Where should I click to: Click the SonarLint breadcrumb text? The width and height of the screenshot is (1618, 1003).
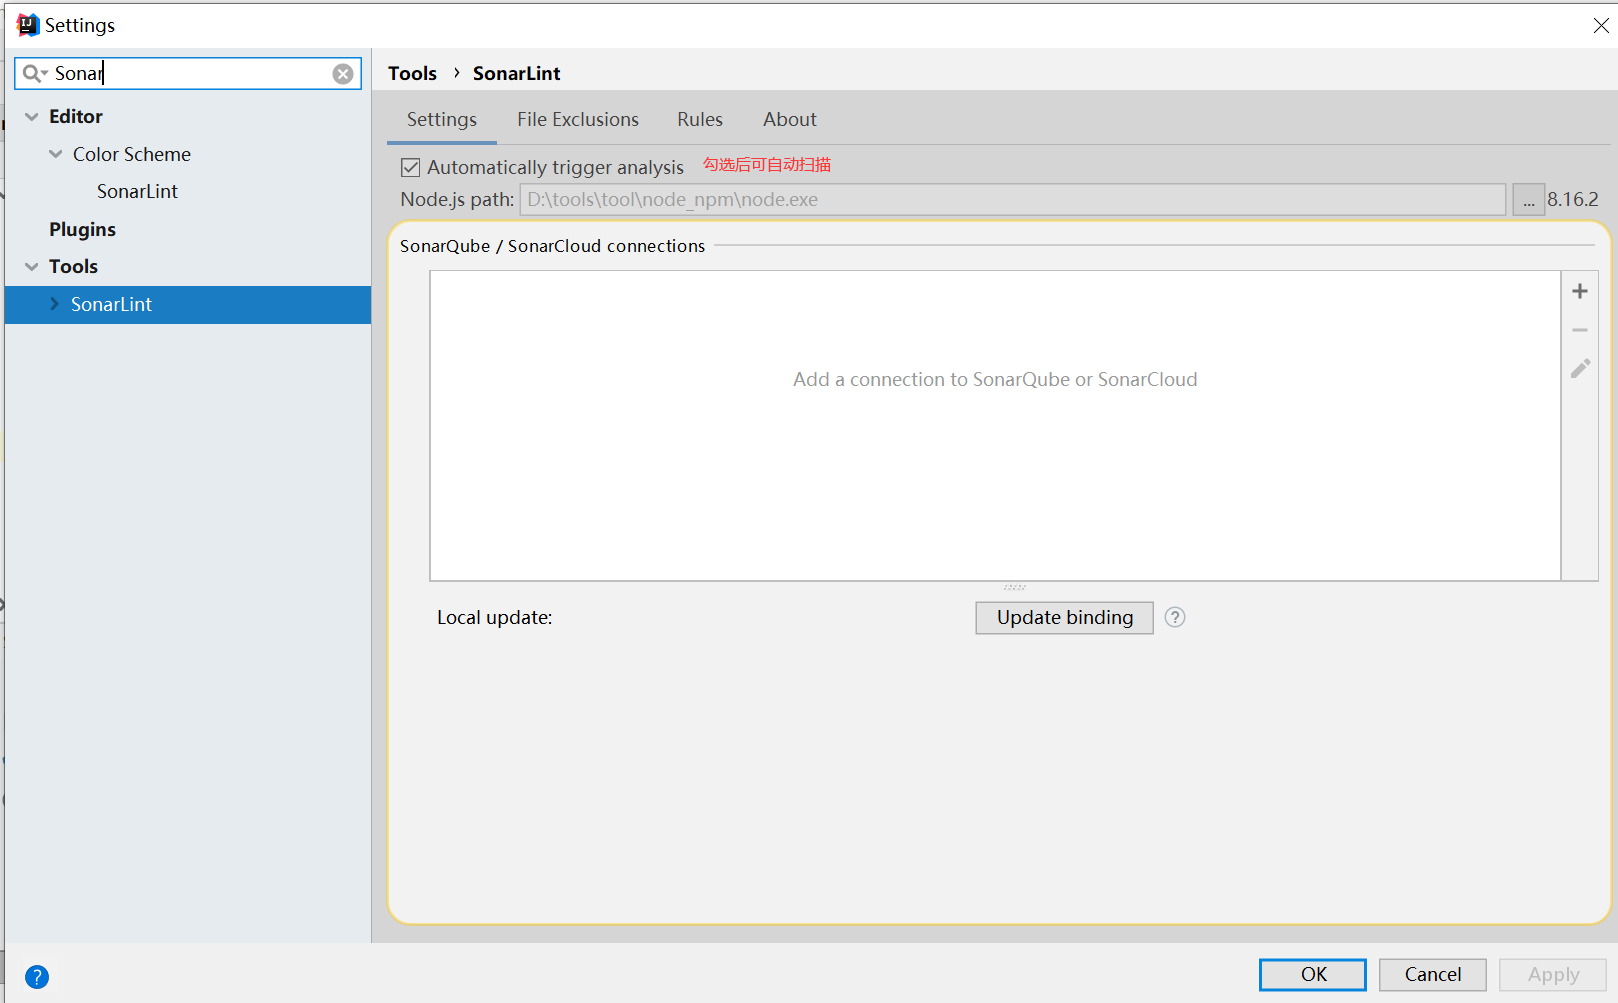[x=517, y=73]
